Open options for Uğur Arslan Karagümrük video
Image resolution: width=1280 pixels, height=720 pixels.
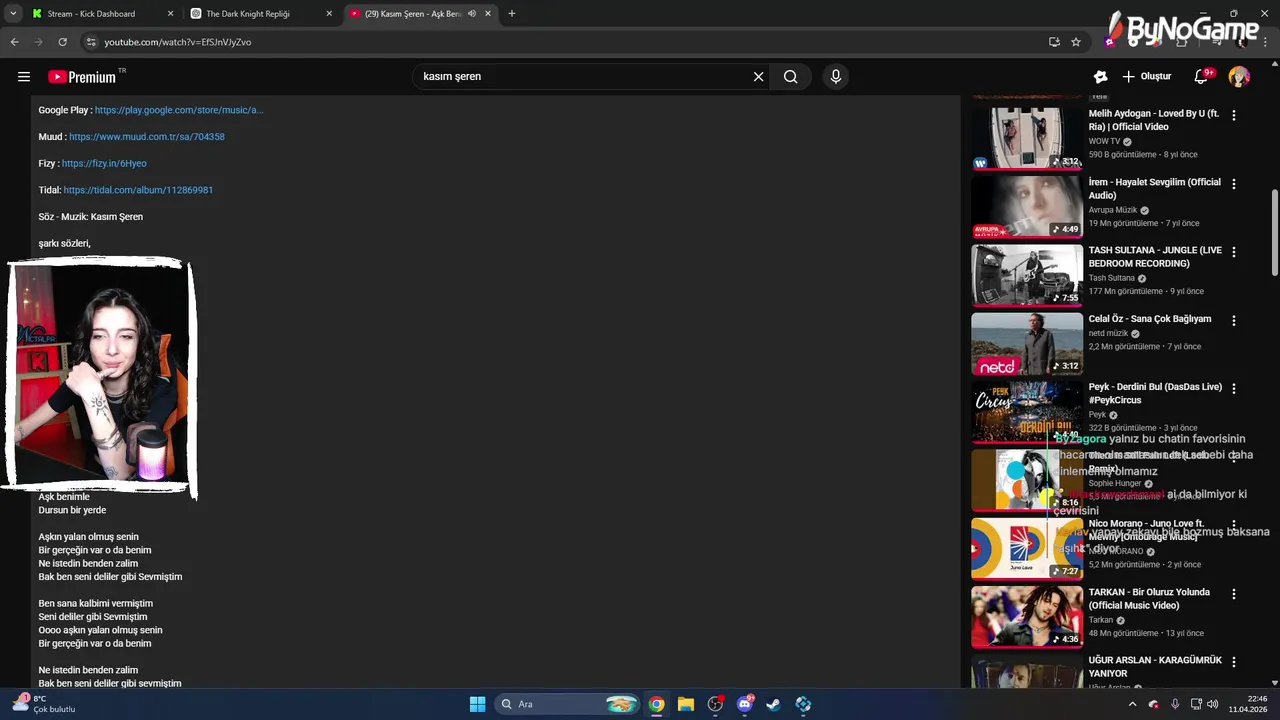[x=1233, y=662]
